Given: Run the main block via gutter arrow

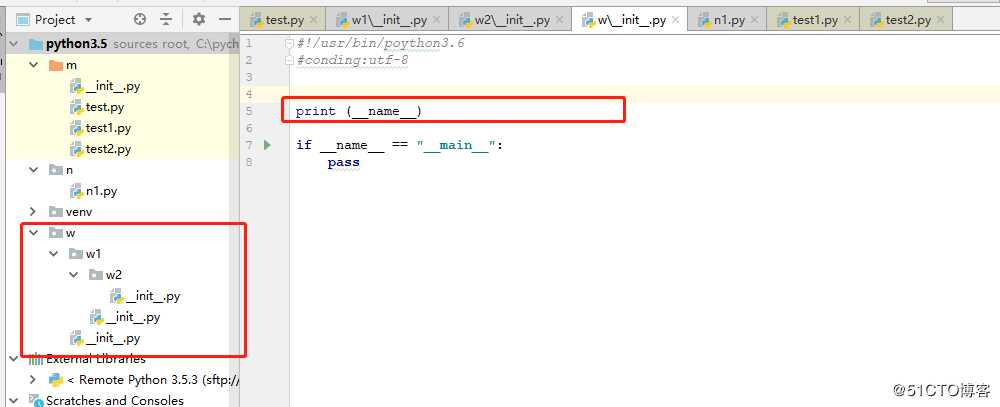Looking at the screenshot, I should tap(267, 145).
